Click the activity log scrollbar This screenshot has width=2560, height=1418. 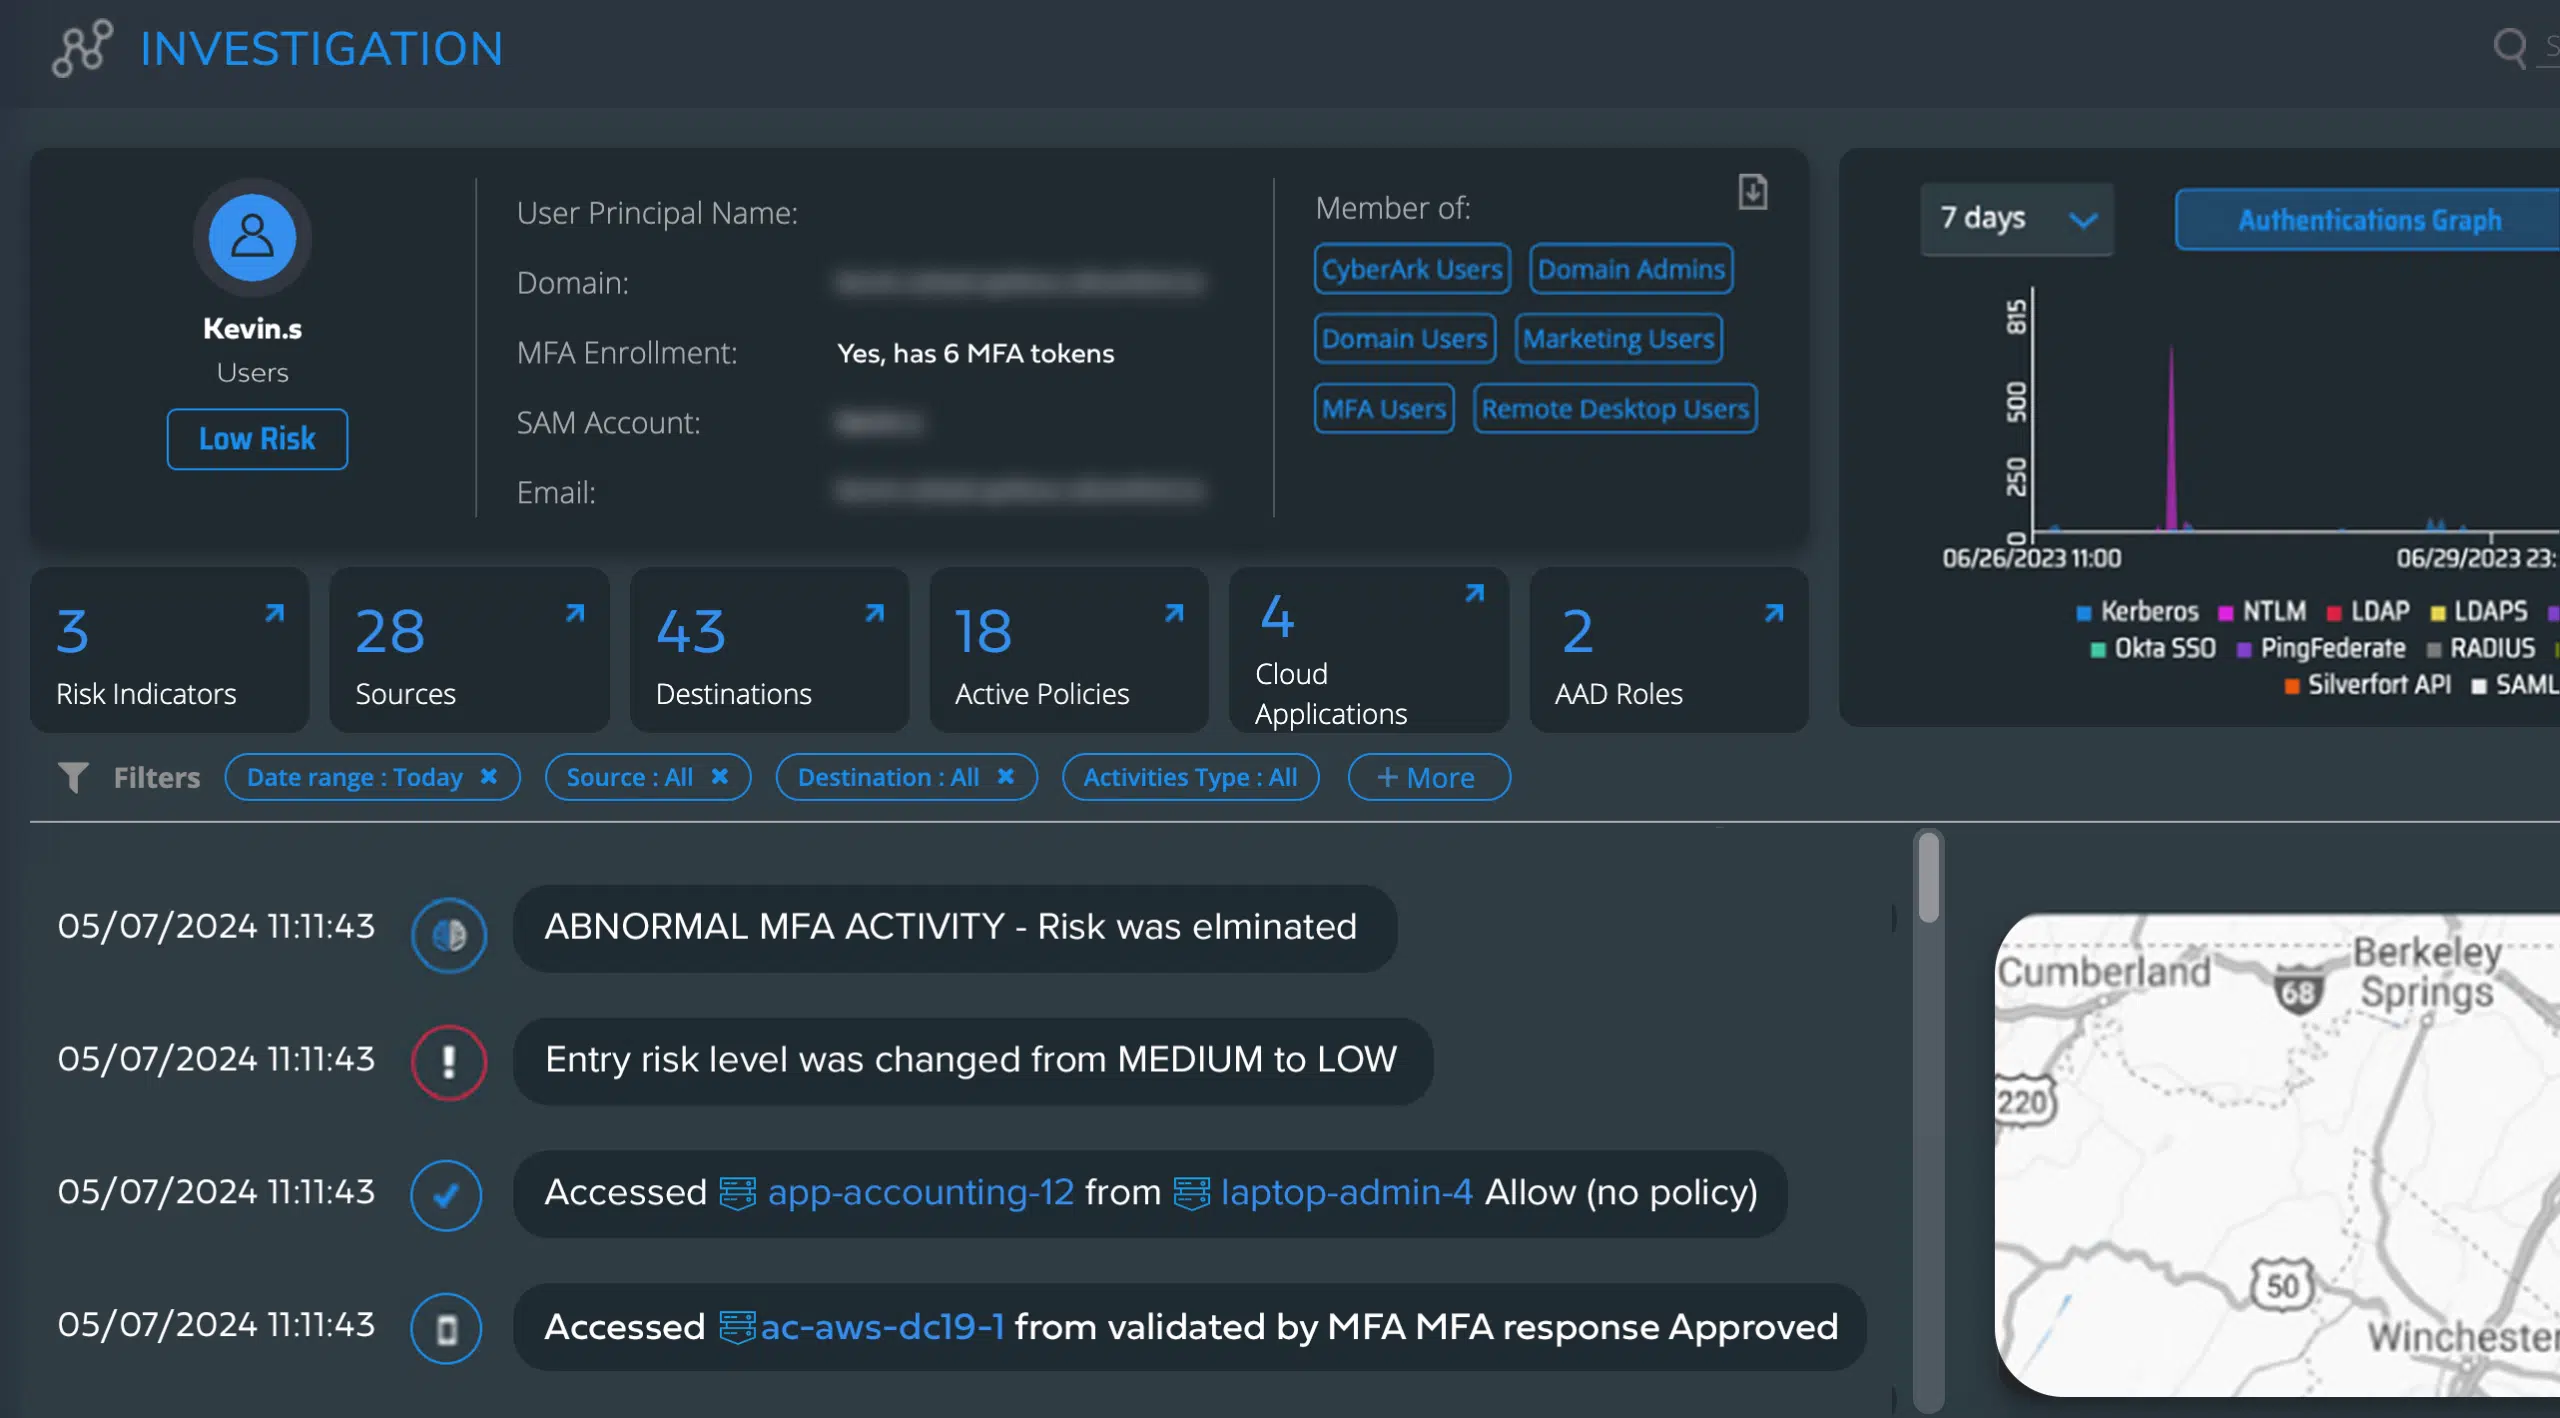[x=1928, y=879]
